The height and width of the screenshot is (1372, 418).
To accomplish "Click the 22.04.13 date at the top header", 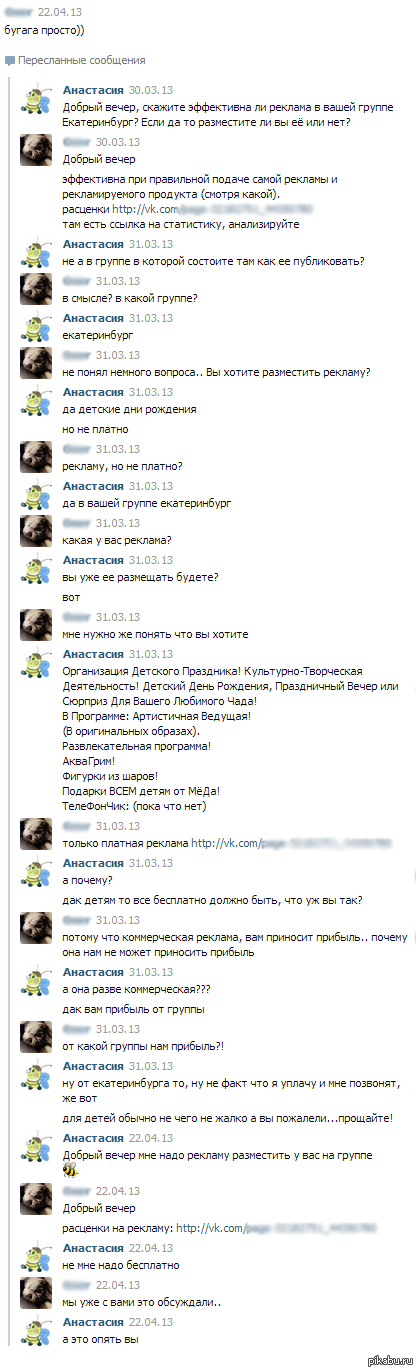I will [x=60, y=11].
